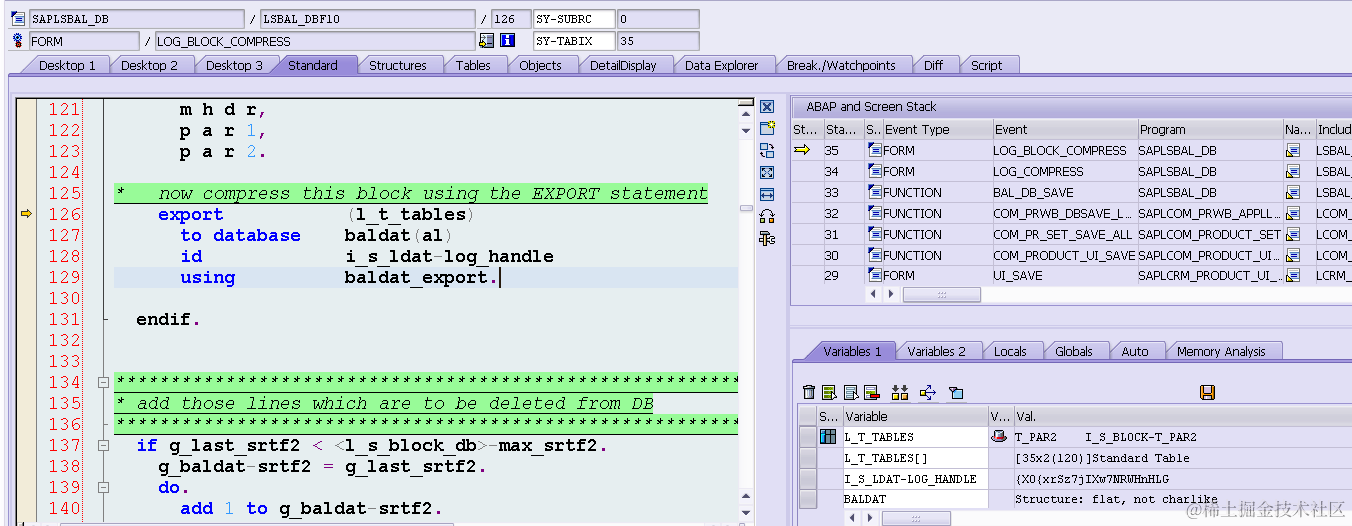Screen dimensions: 1352x526
Task: Click the source icon in BAL_DB_SAVE stack row
Action: click(875, 192)
